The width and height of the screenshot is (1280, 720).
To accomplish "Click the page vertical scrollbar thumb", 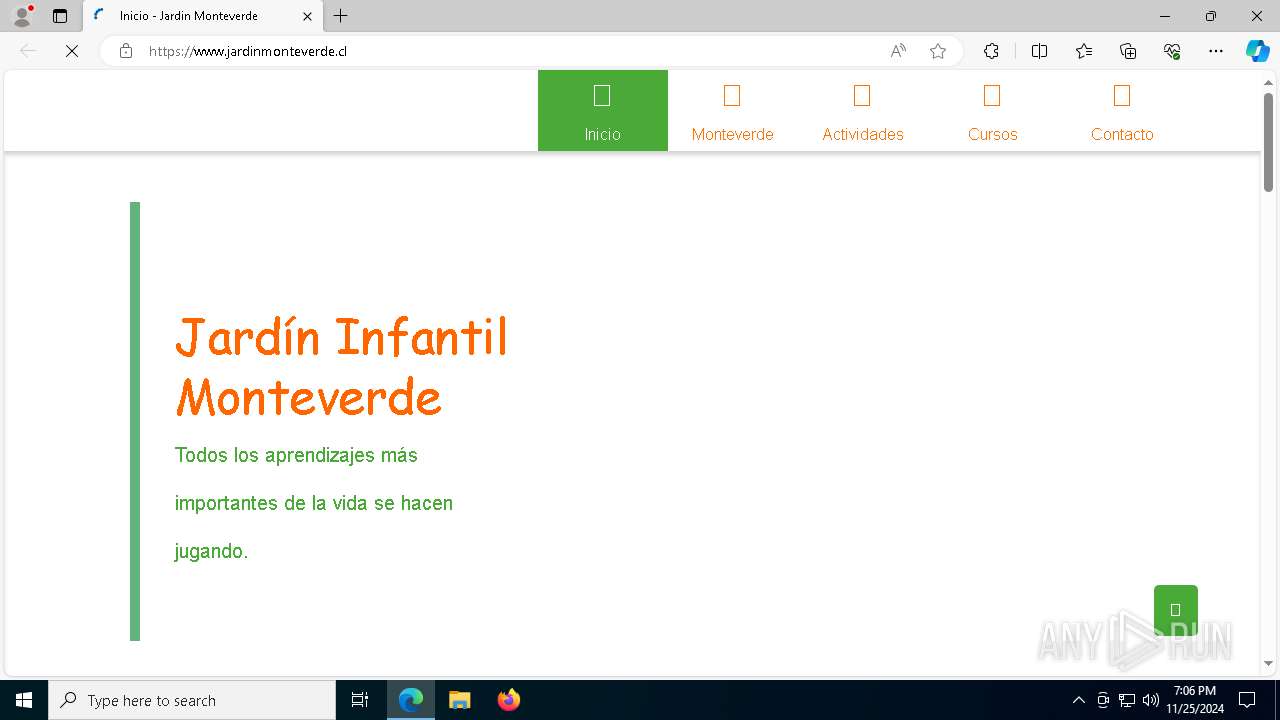I will click(1268, 142).
